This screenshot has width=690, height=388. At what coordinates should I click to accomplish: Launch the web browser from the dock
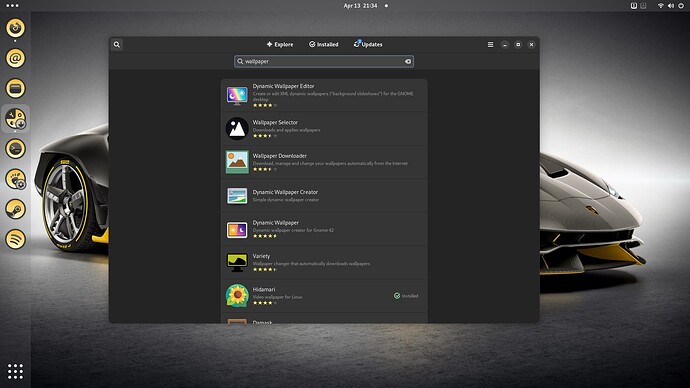pyautogui.click(x=15, y=28)
